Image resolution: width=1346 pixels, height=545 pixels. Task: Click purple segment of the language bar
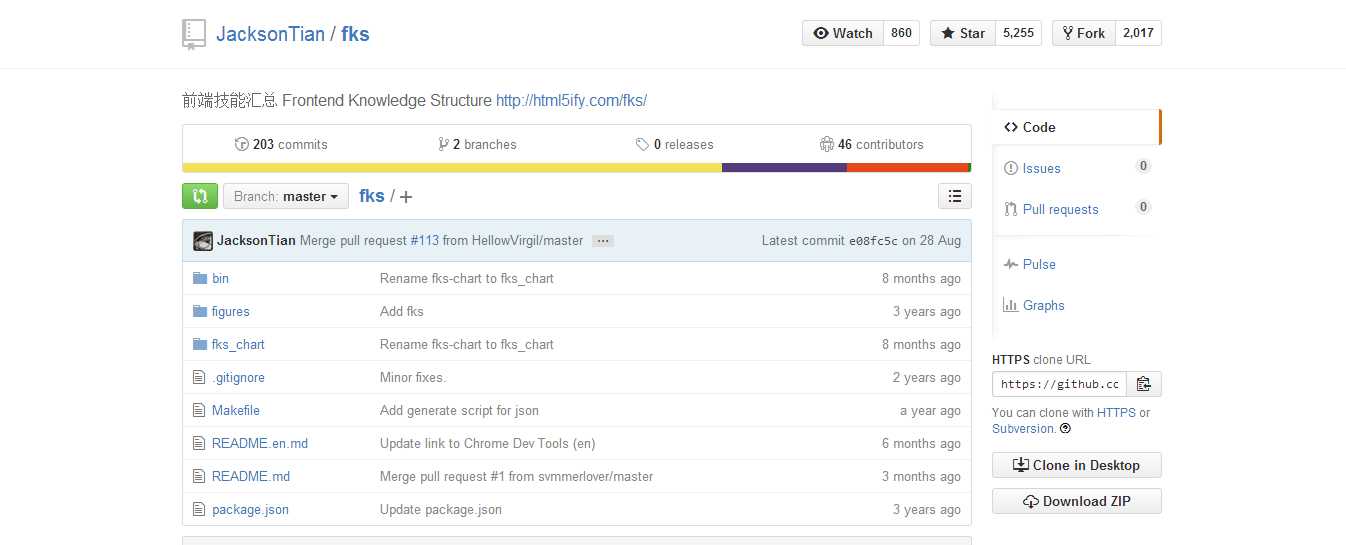click(x=784, y=167)
